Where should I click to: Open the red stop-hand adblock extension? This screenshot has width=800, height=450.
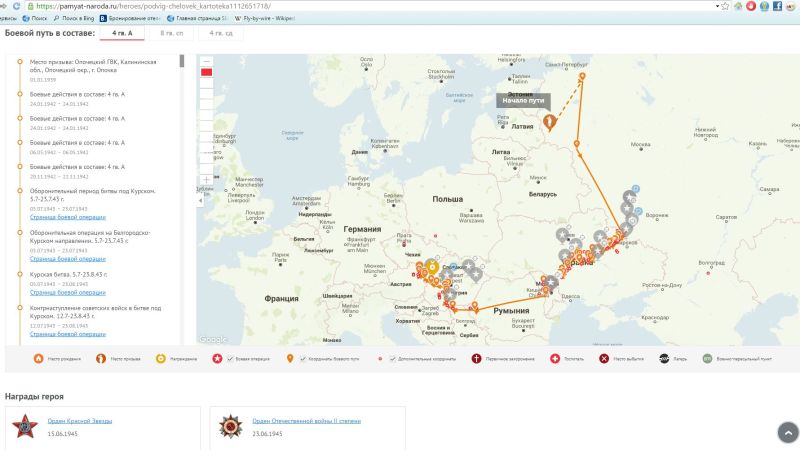click(751, 6)
